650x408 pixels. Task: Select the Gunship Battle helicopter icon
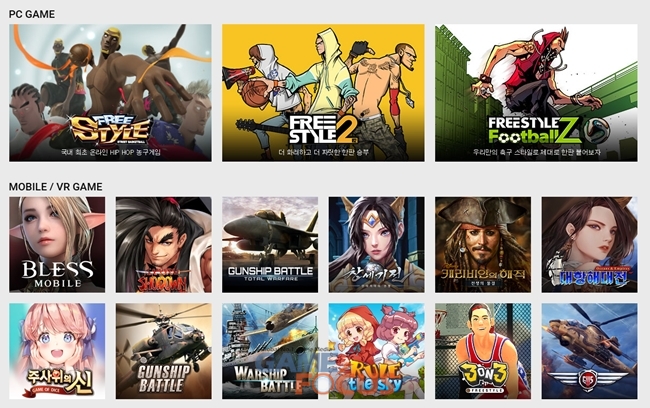[164, 351]
